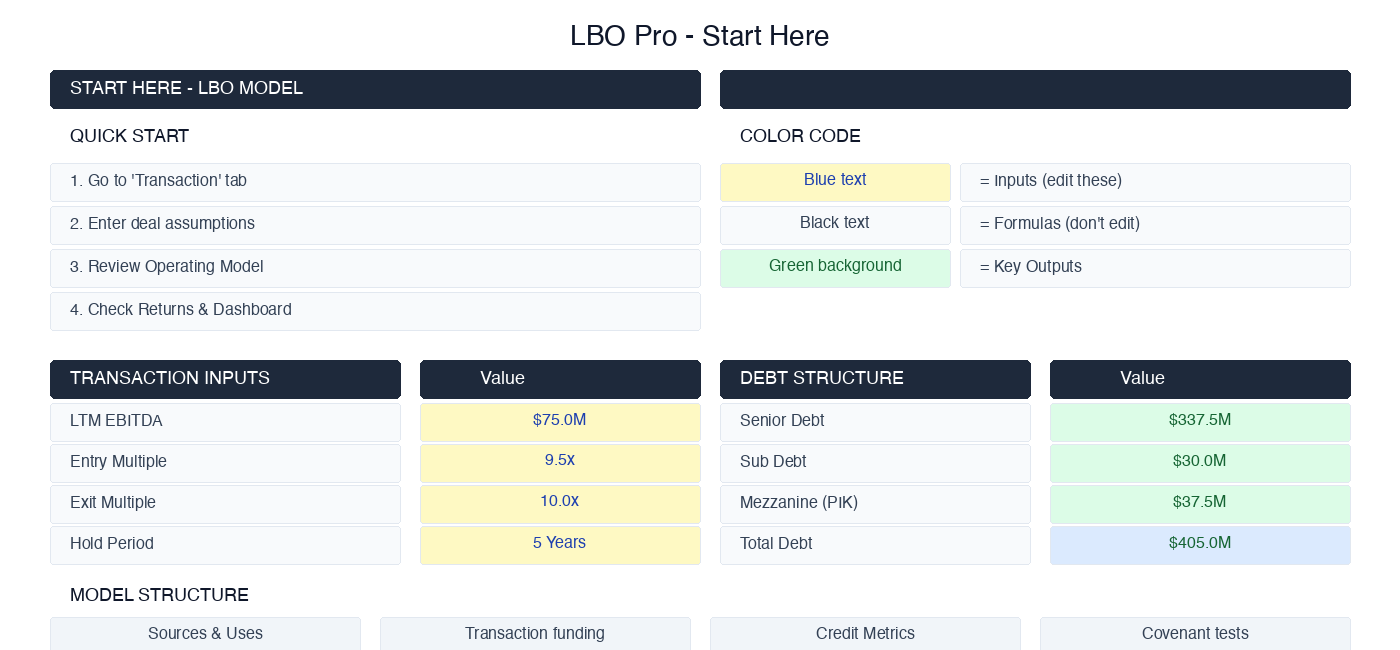
Task: Select the Mezzanine (PIK) $37.5M cell
Action: click(x=1200, y=504)
